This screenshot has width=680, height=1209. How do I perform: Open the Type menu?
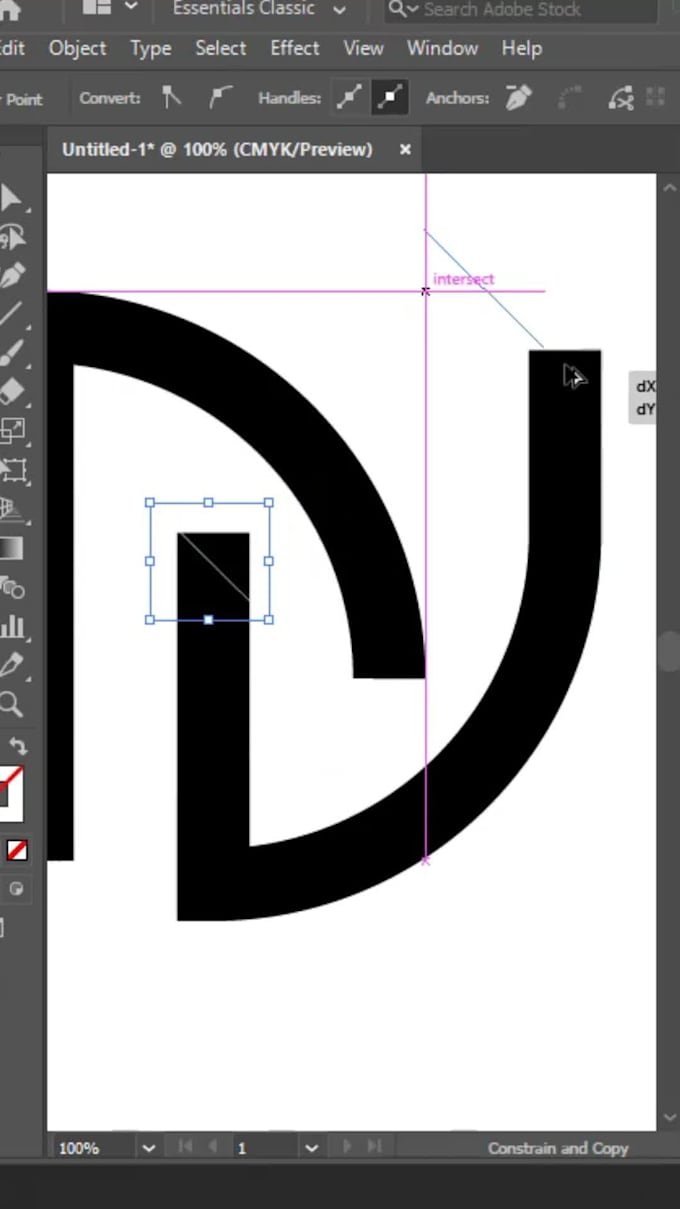[x=150, y=48]
